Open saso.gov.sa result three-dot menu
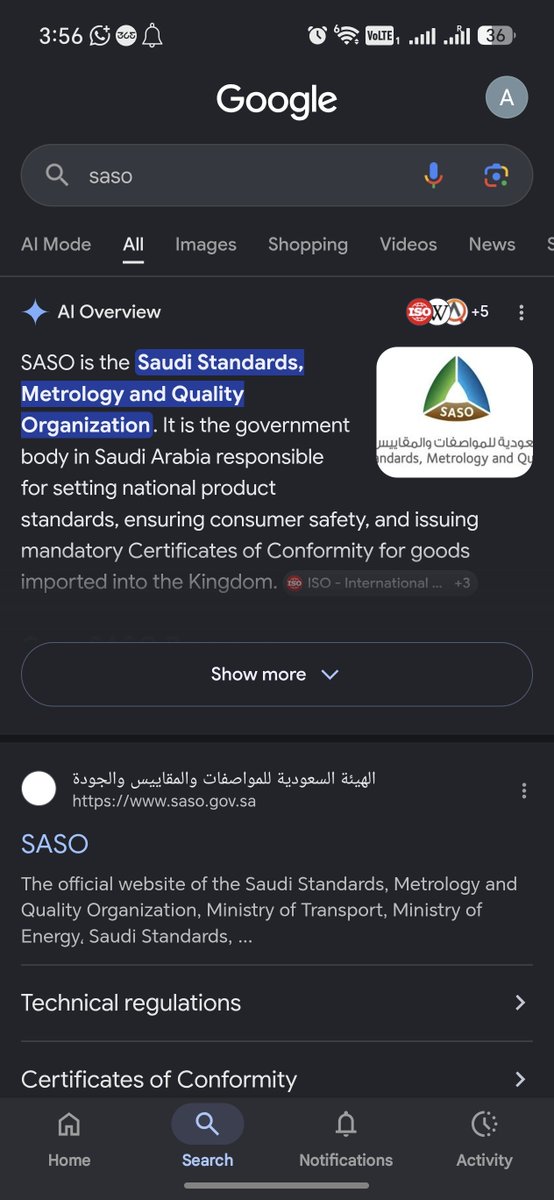 (523, 790)
